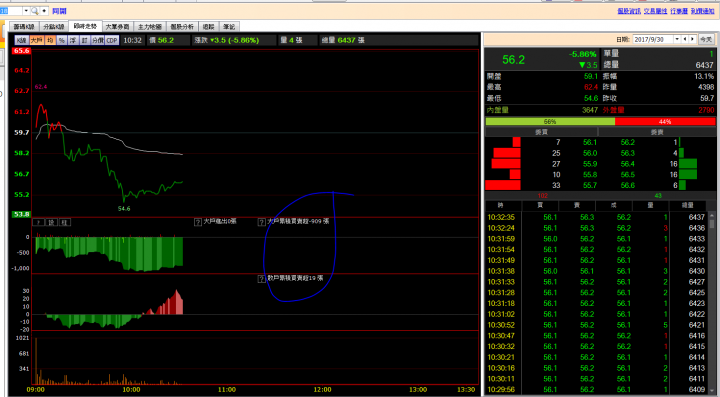Select the 即時走勢 tab

pyautogui.click(x=85, y=26)
